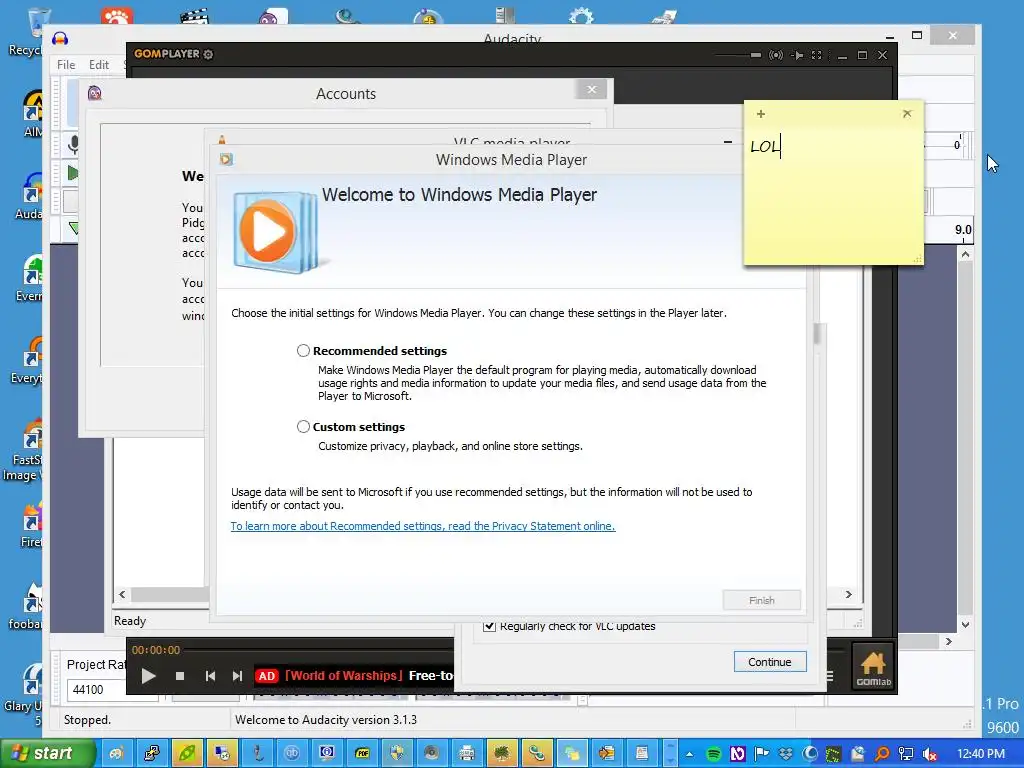Viewport: 1024px width, 768px height.
Task: Open the Audacity Edit menu
Action: [99, 65]
